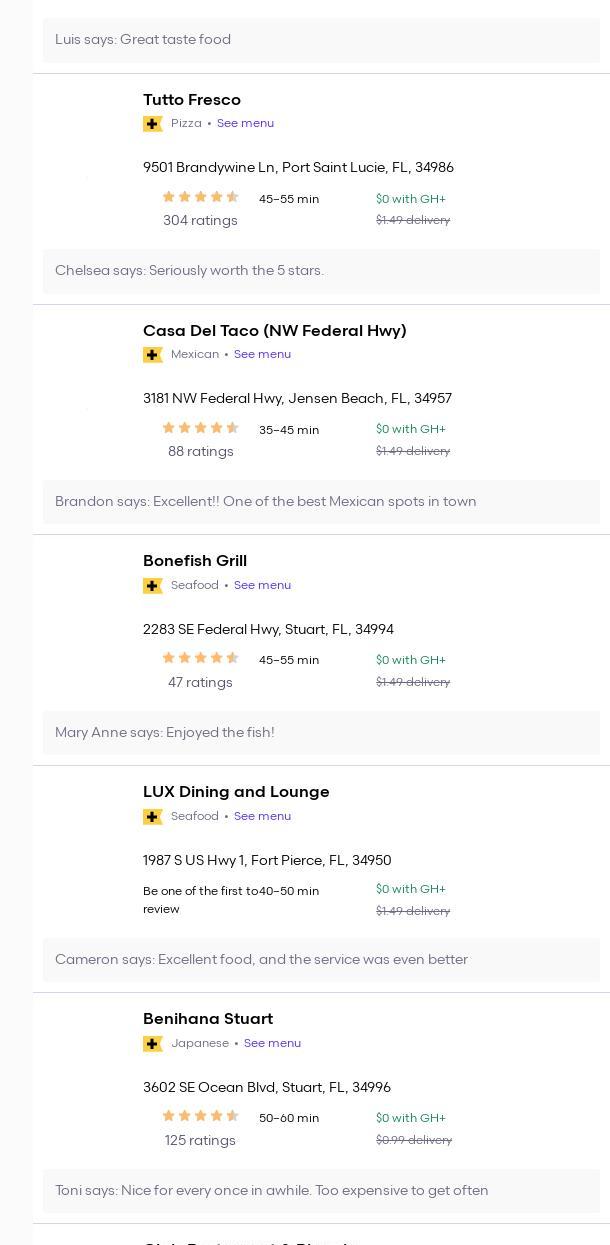Viewport: 610px width, 1245px height.
Task: Click the Benihana Stuart restaurant name
Action: (208, 1019)
